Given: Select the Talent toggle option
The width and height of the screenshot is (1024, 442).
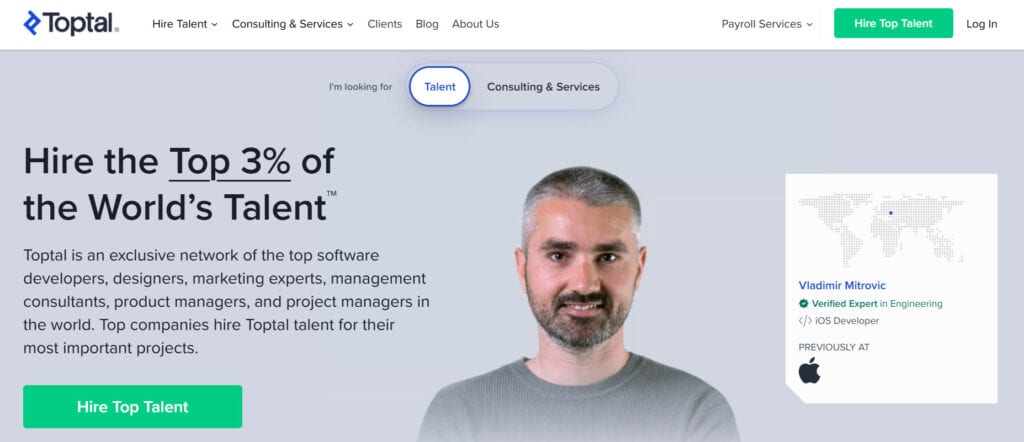Looking at the screenshot, I should [440, 86].
